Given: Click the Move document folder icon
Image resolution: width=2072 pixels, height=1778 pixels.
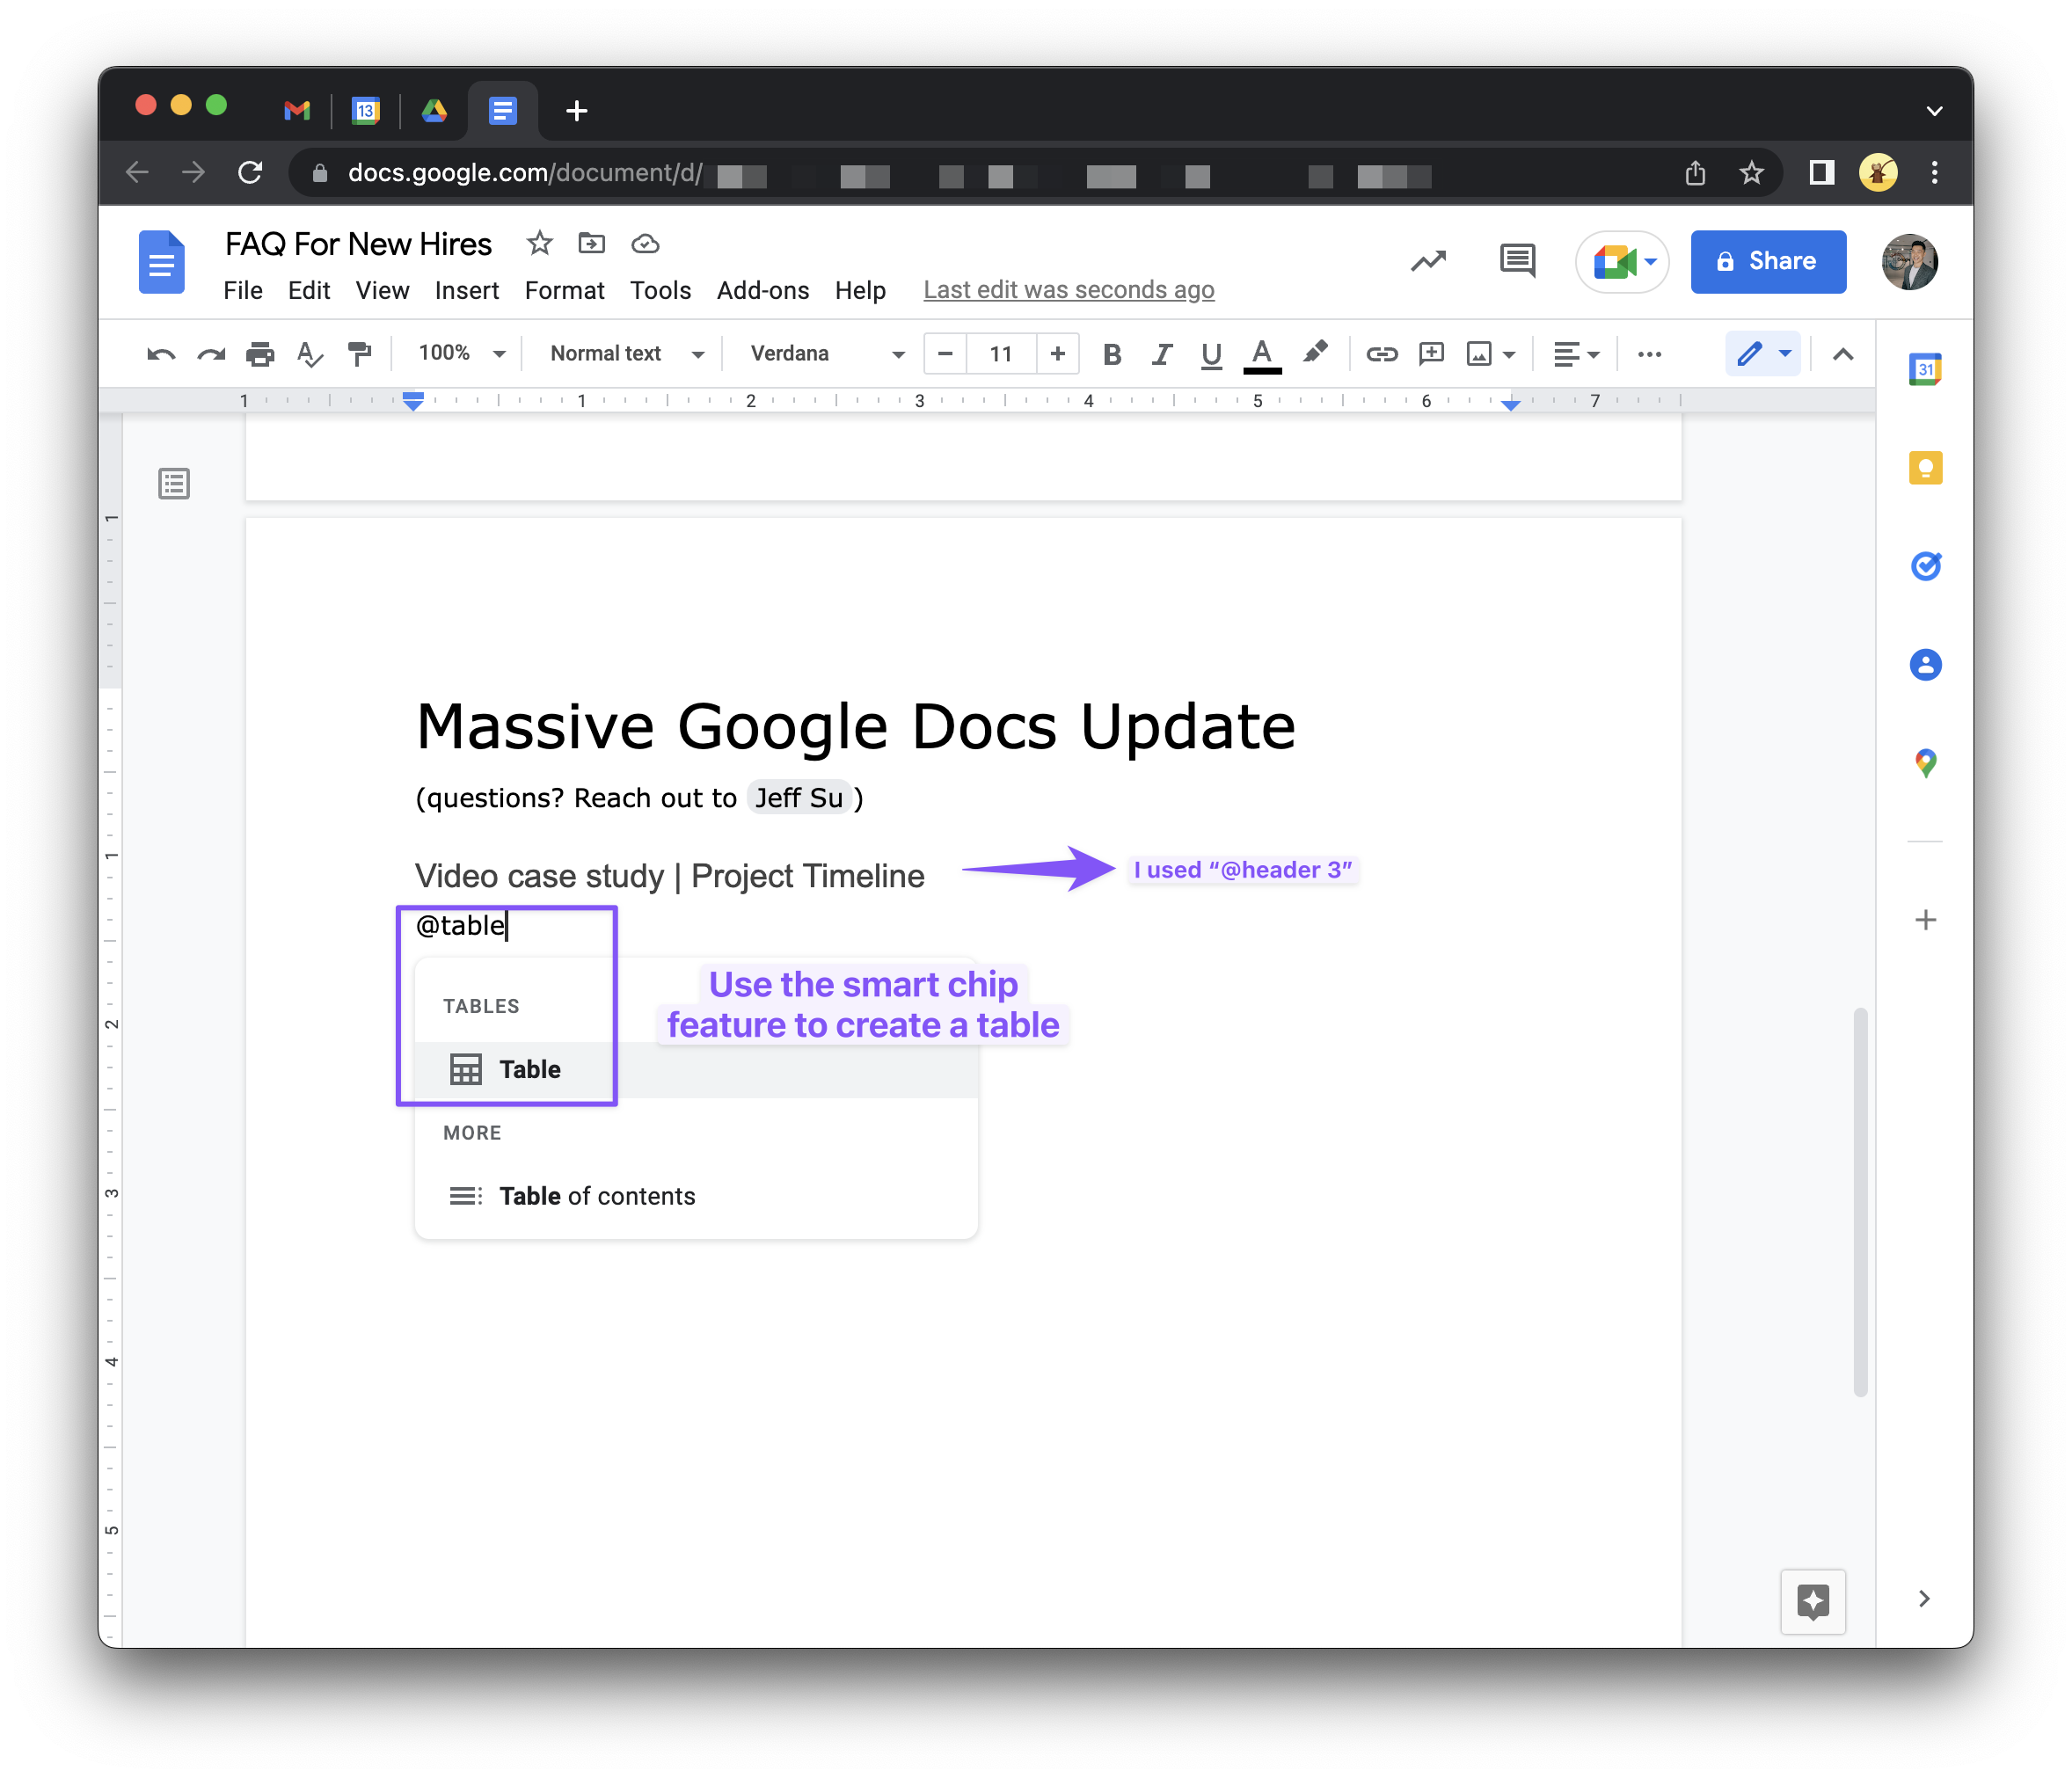Looking at the screenshot, I should (592, 243).
